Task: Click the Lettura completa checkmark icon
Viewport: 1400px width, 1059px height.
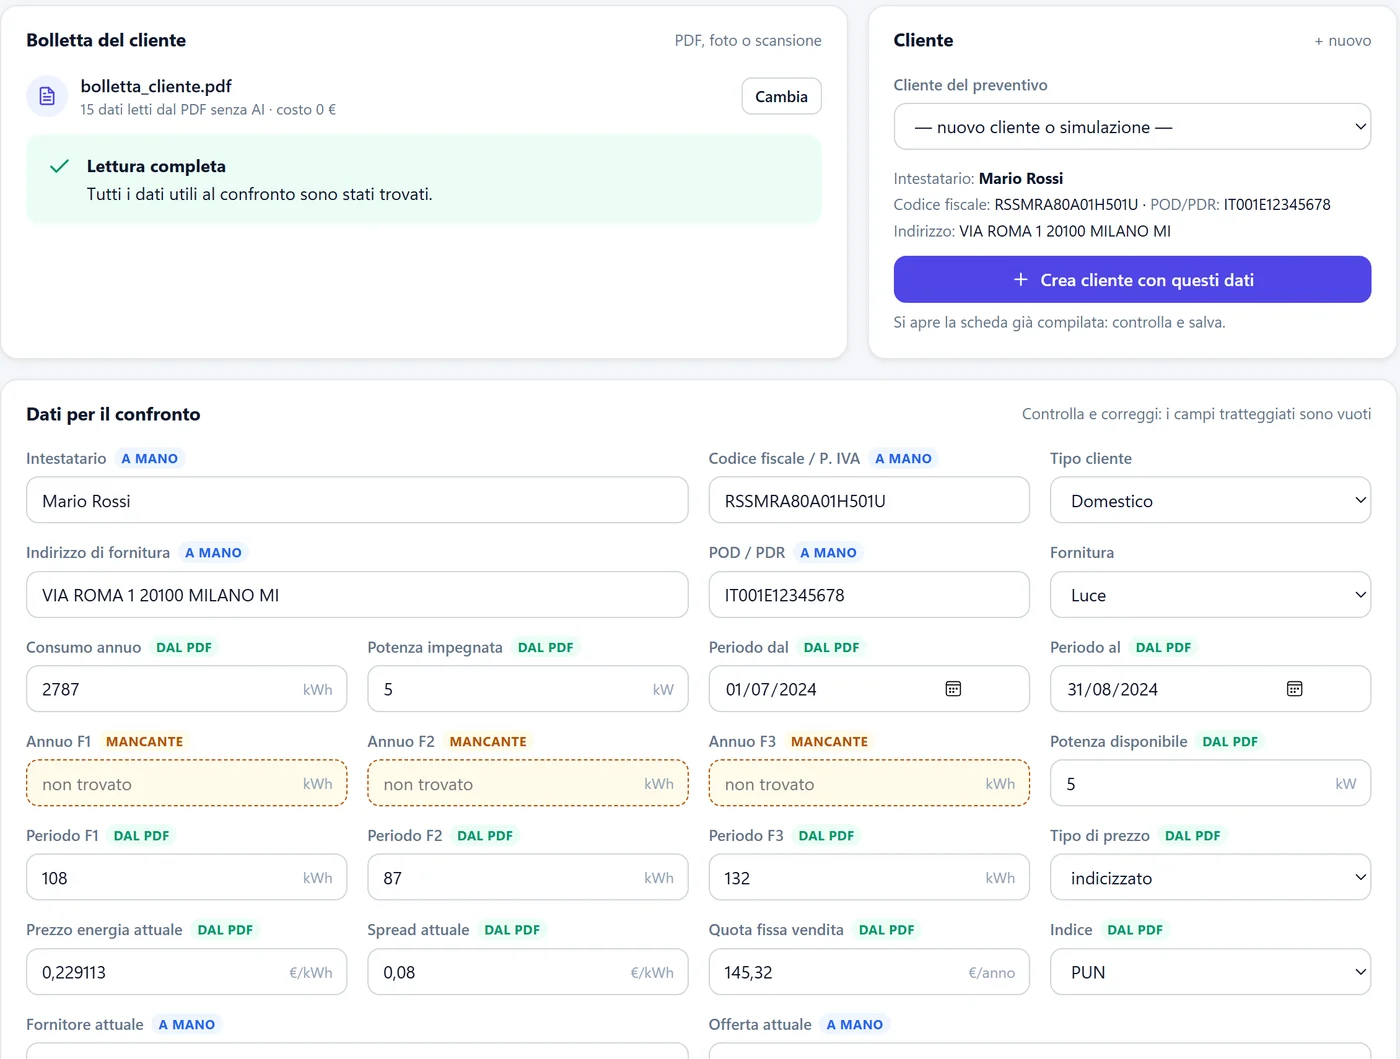Action: coord(59,166)
